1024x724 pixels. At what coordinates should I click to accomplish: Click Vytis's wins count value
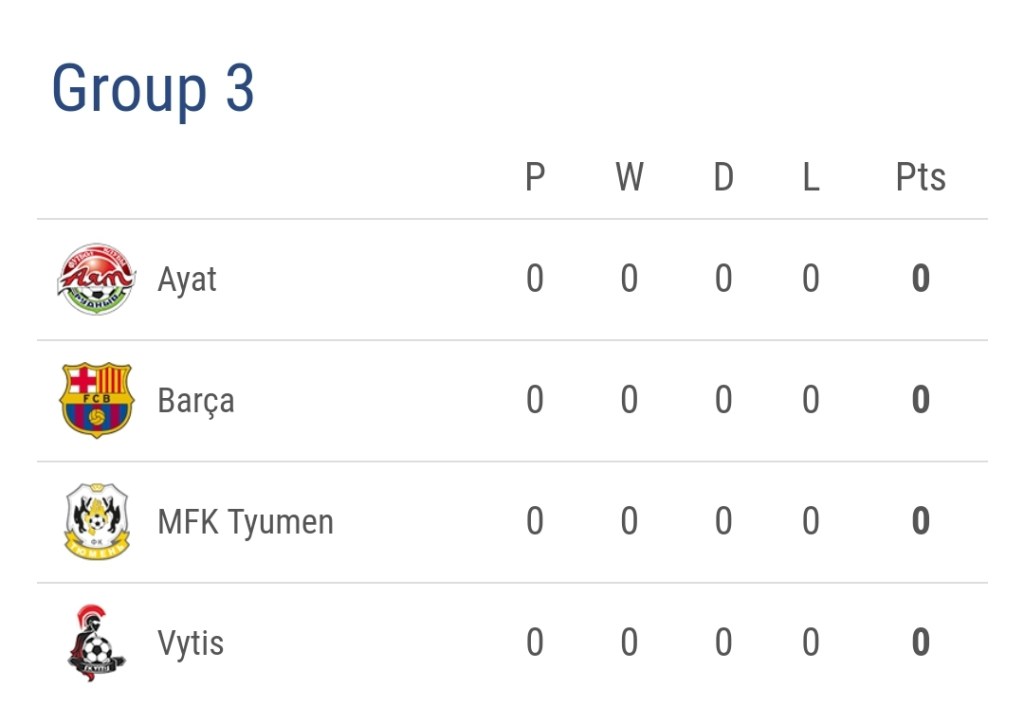(x=629, y=642)
